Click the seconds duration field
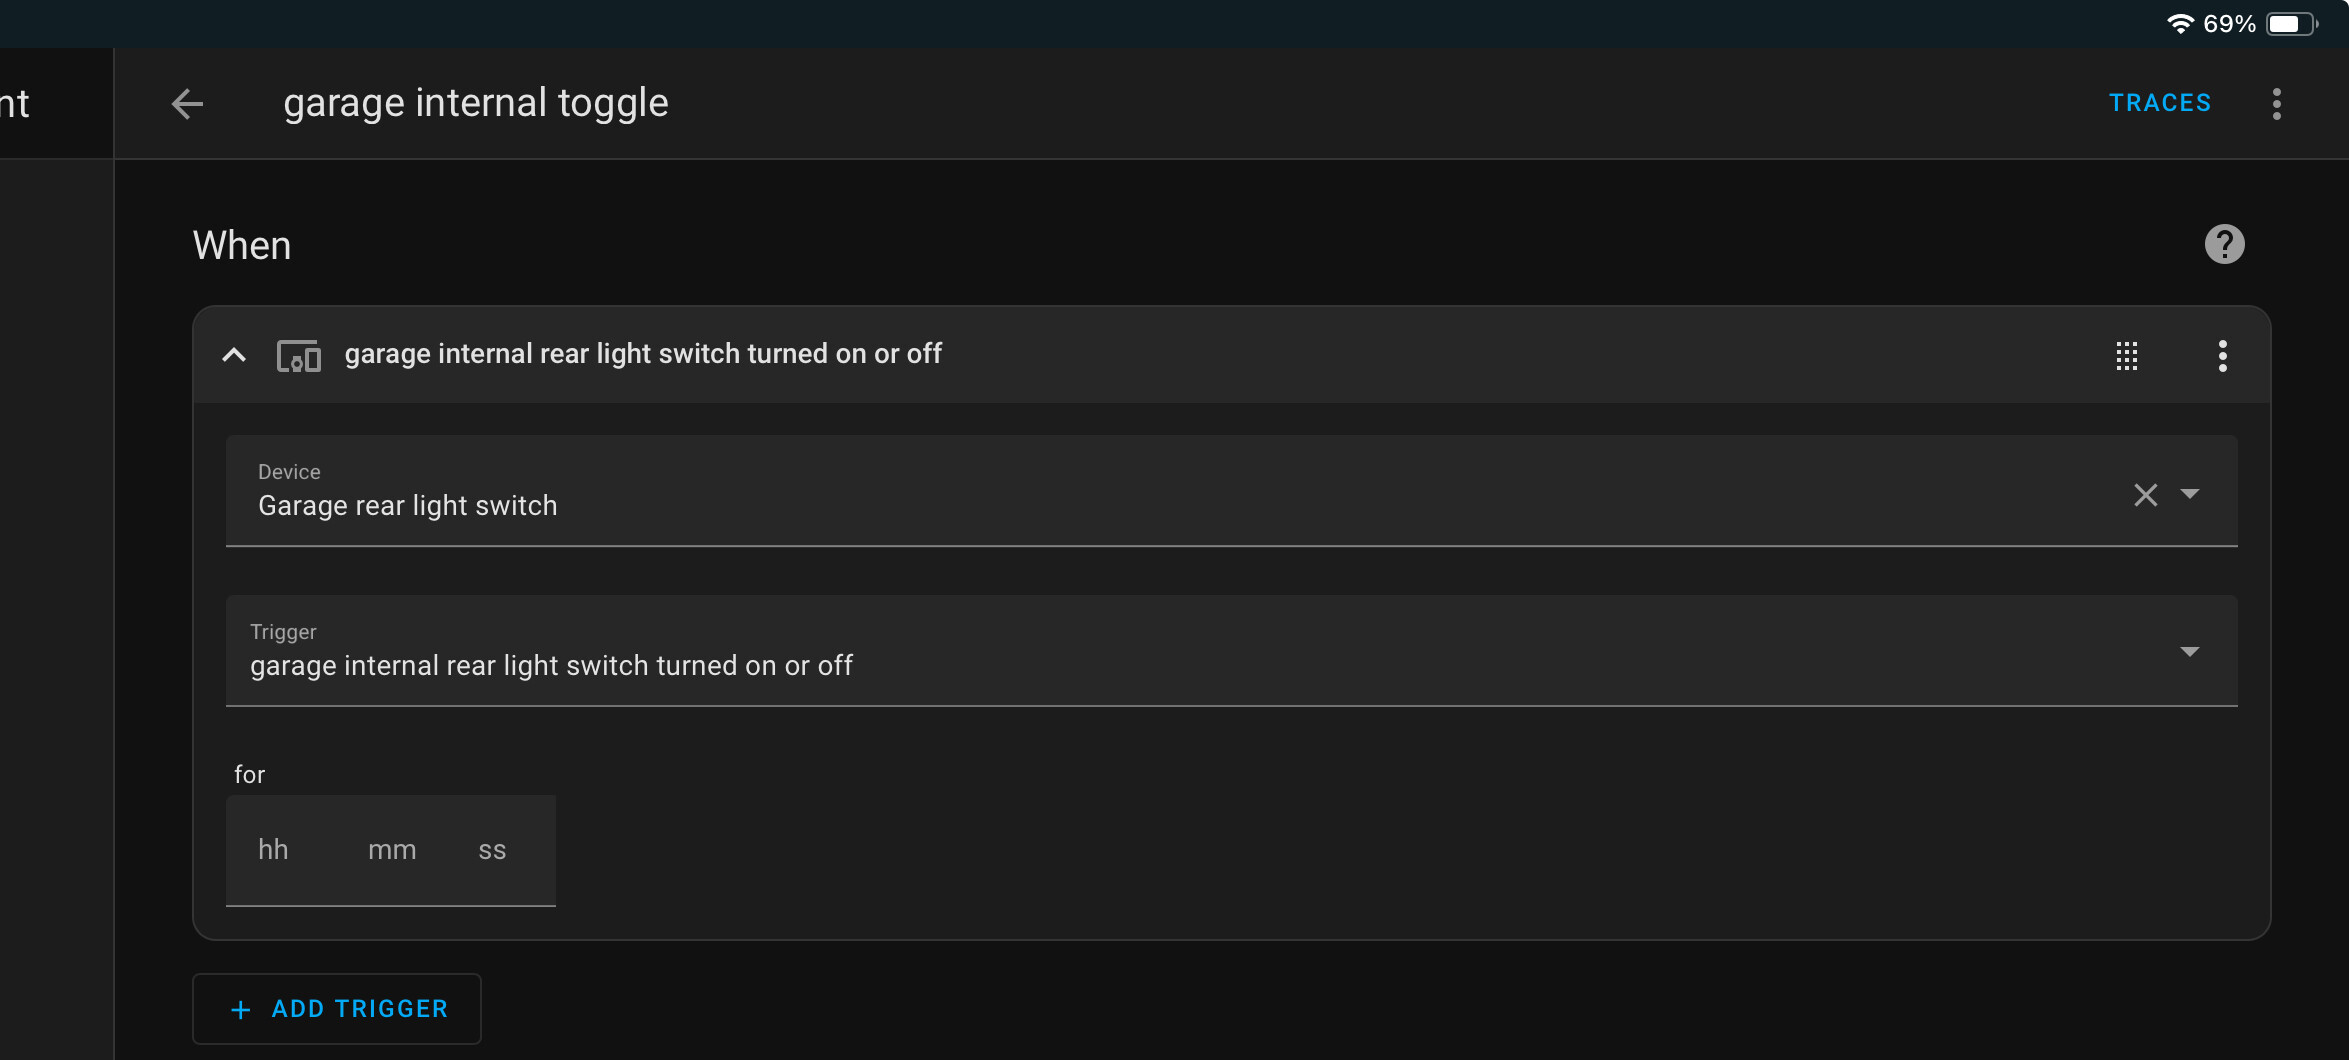2349x1060 pixels. click(492, 850)
